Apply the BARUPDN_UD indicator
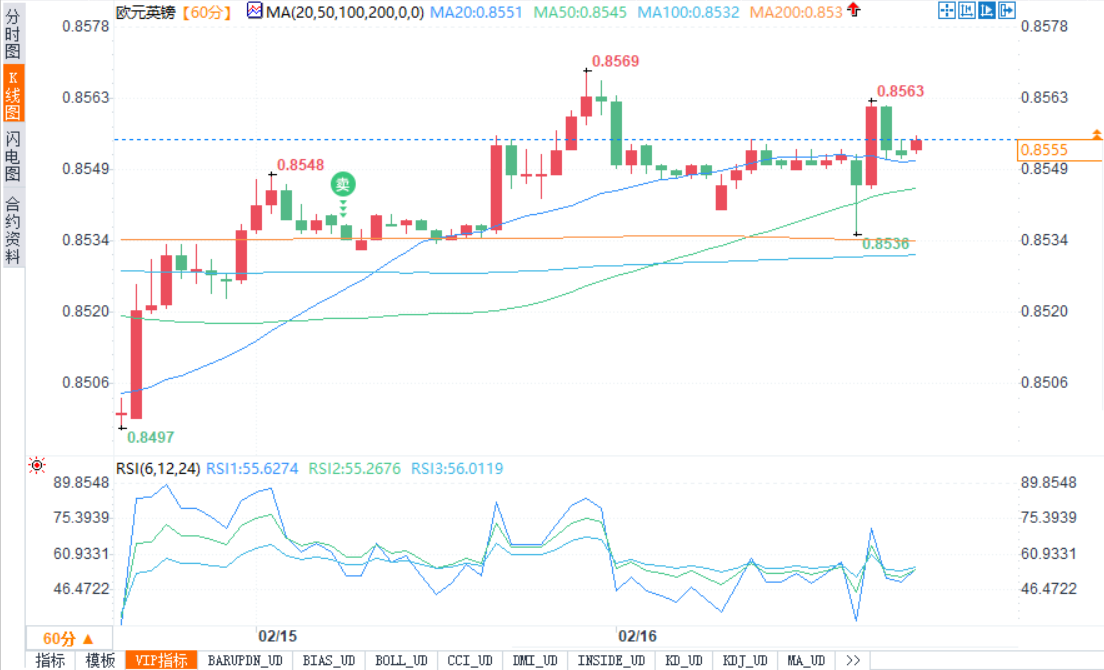This screenshot has width=1104, height=670. pos(245,660)
